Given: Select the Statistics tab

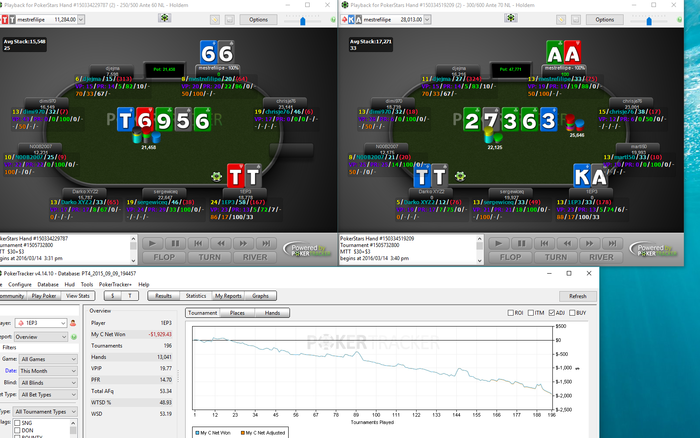Looking at the screenshot, I should click(196, 296).
